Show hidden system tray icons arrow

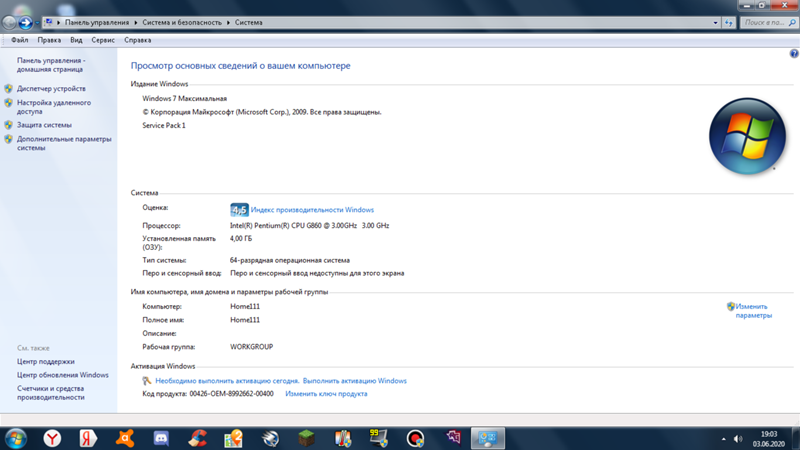[x=723, y=439]
